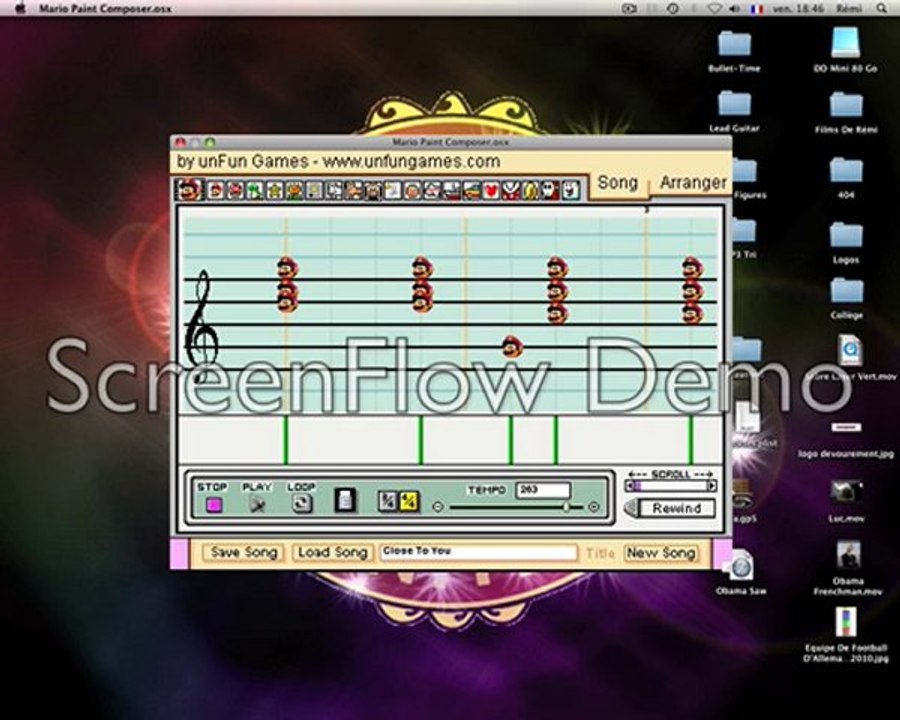Screen dimensions: 900x720
Task: Click the scroll right arrow
Action: [x=712, y=486]
